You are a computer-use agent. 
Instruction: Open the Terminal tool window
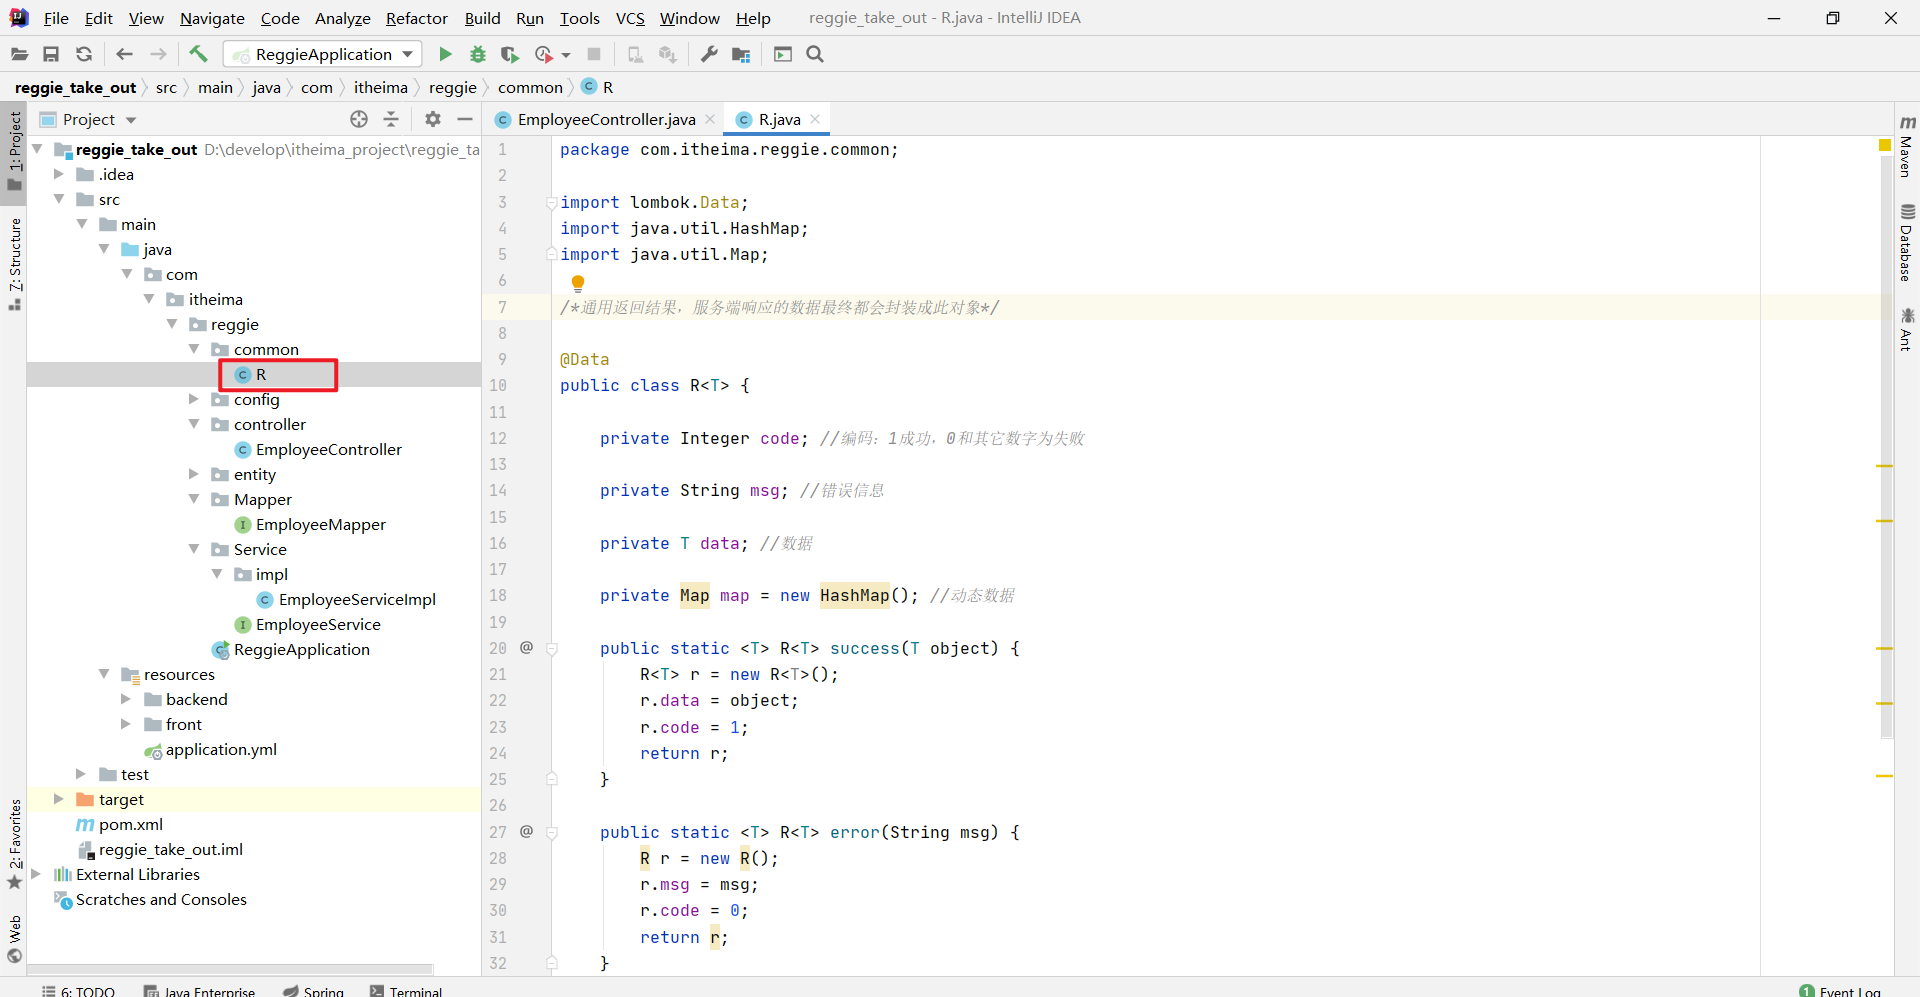point(406,991)
